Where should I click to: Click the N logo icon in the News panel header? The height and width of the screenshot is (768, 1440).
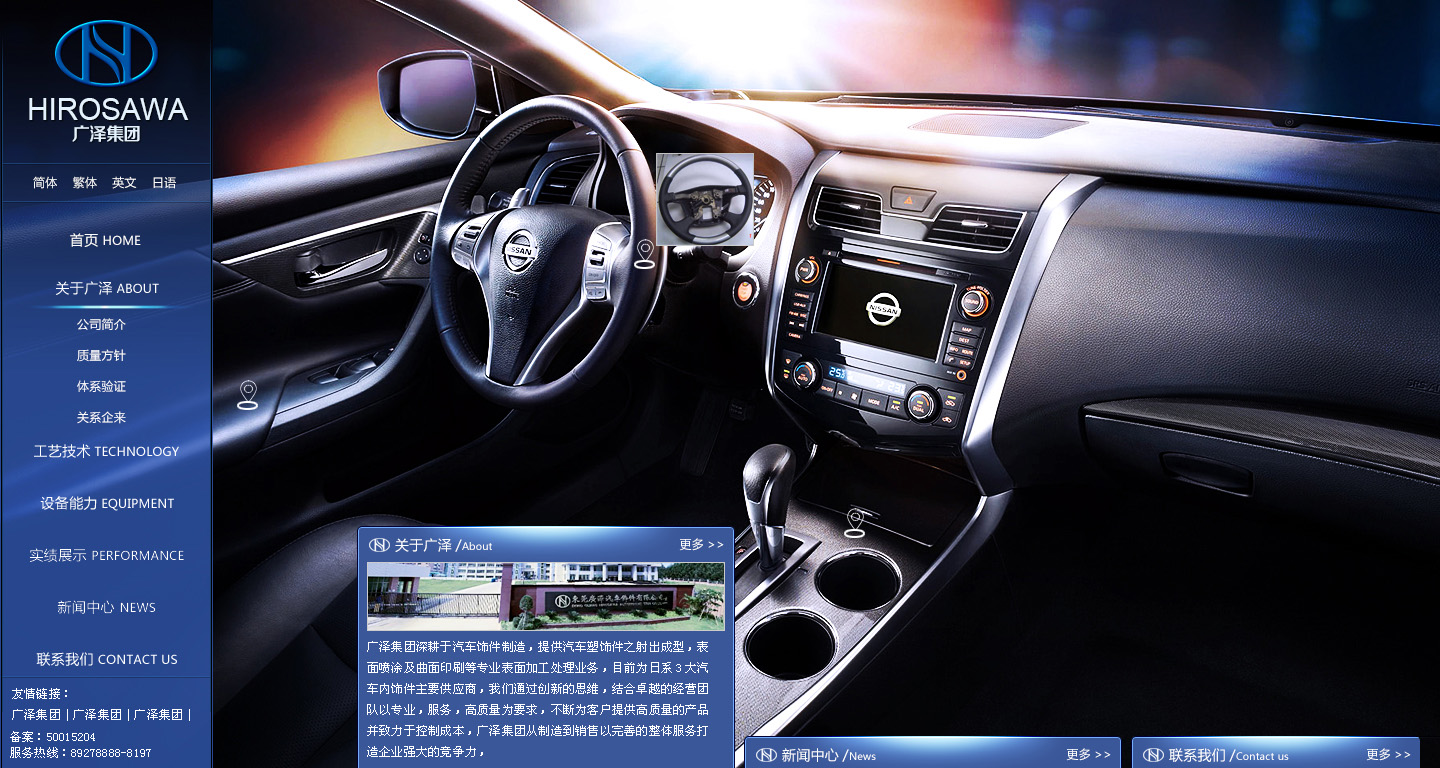tap(766, 755)
